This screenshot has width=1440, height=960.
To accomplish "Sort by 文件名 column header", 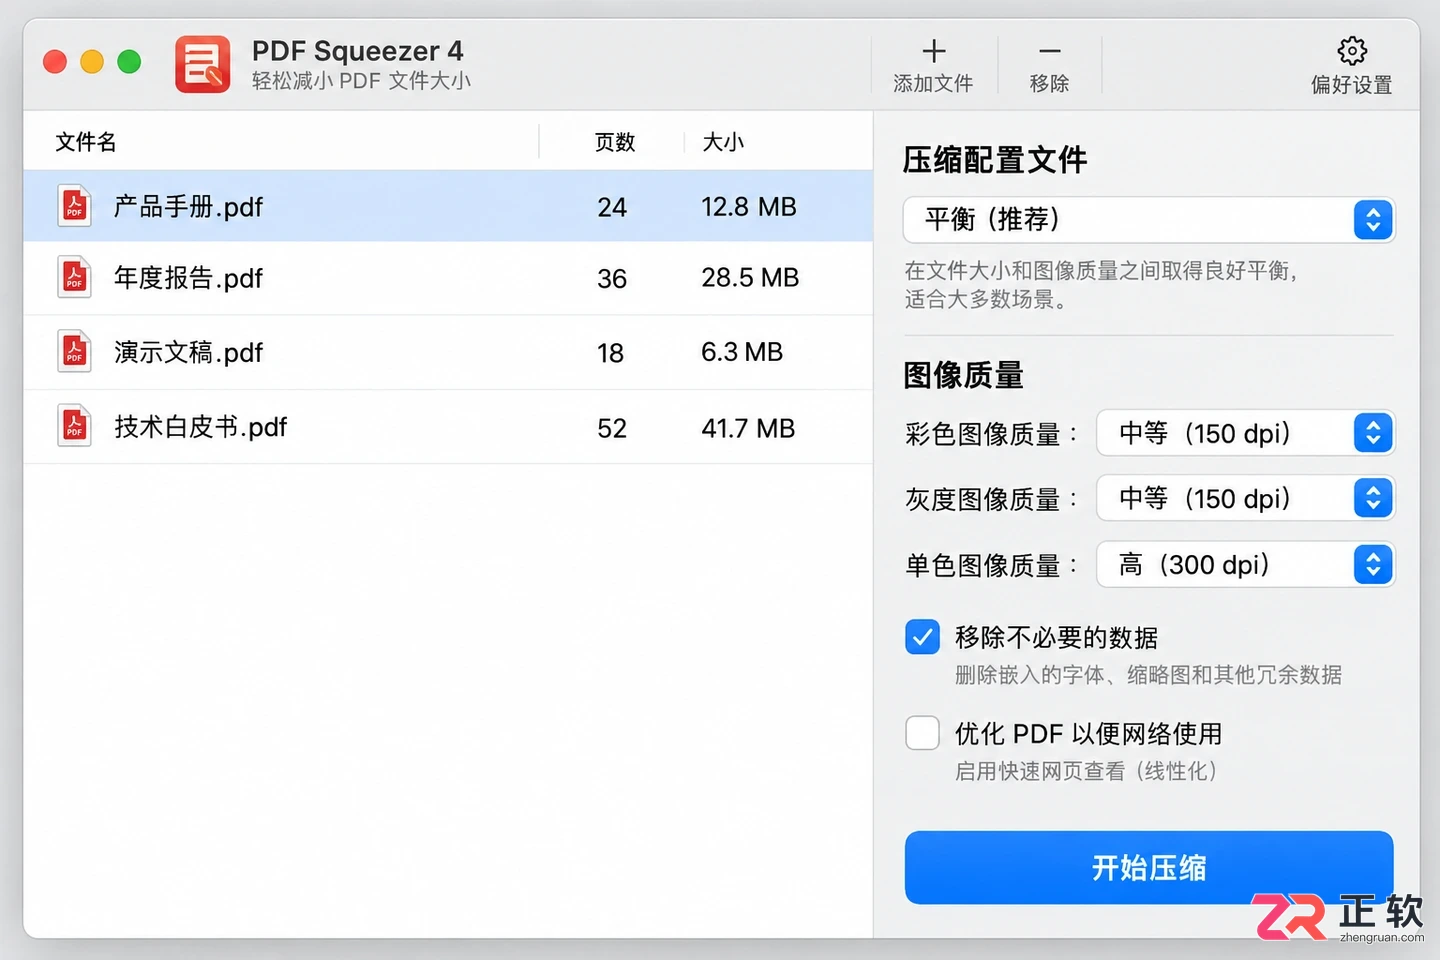I will coord(86,142).
